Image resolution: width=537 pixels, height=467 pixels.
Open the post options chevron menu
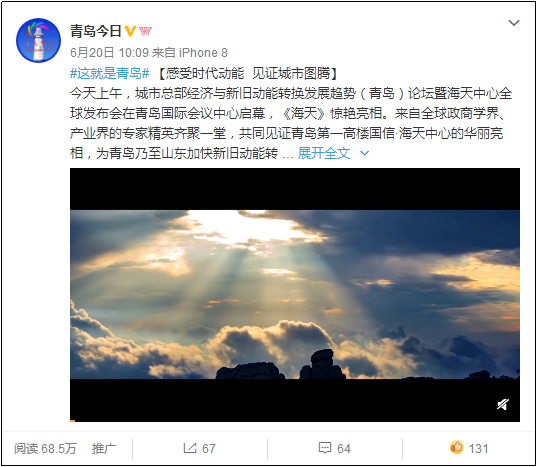(x=514, y=23)
